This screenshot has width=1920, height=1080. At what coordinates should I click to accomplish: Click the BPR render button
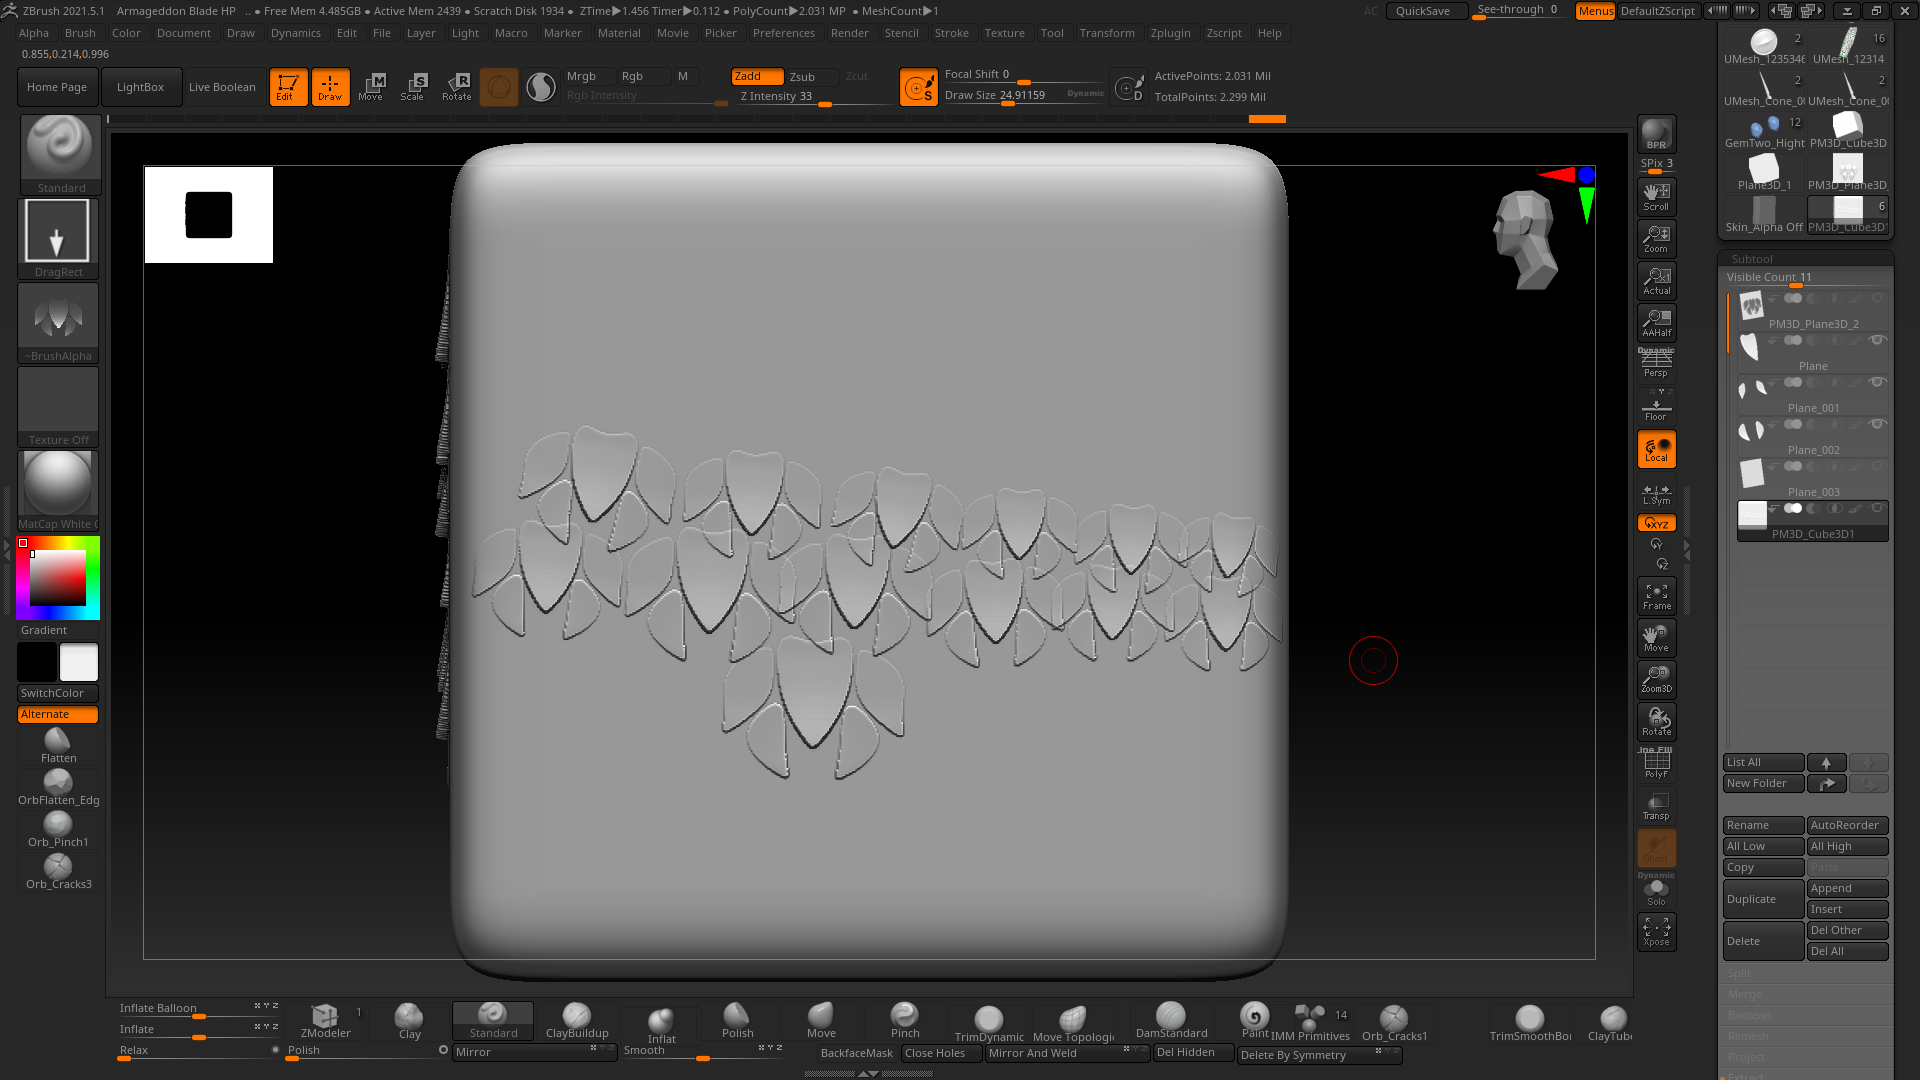coord(1656,134)
